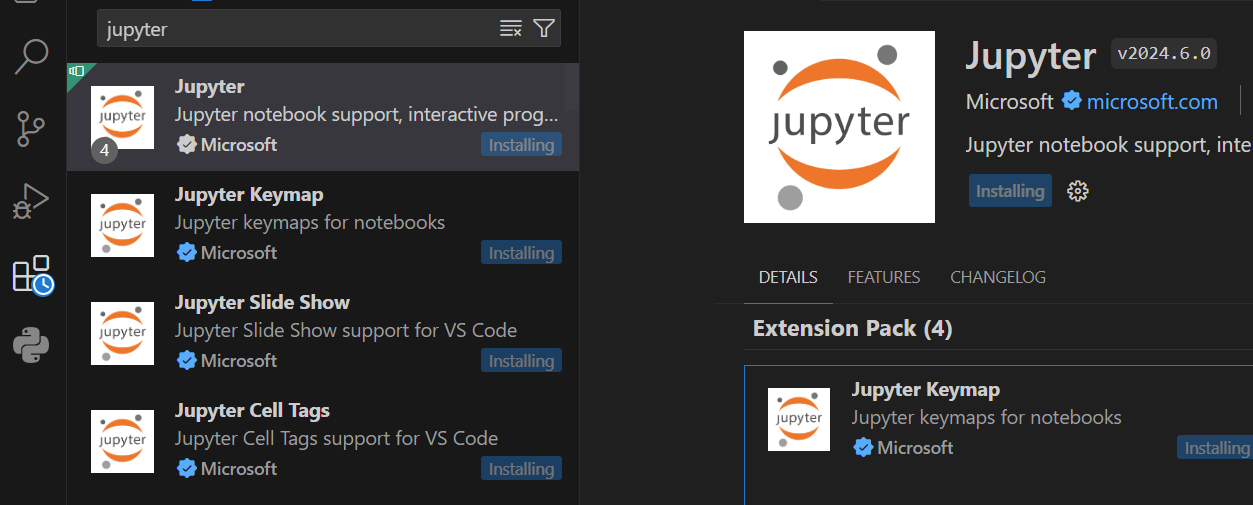Click the verified badge beside microsoft.com
1253x505 pixels.
pyautogui.click(x=1072, y=101)
